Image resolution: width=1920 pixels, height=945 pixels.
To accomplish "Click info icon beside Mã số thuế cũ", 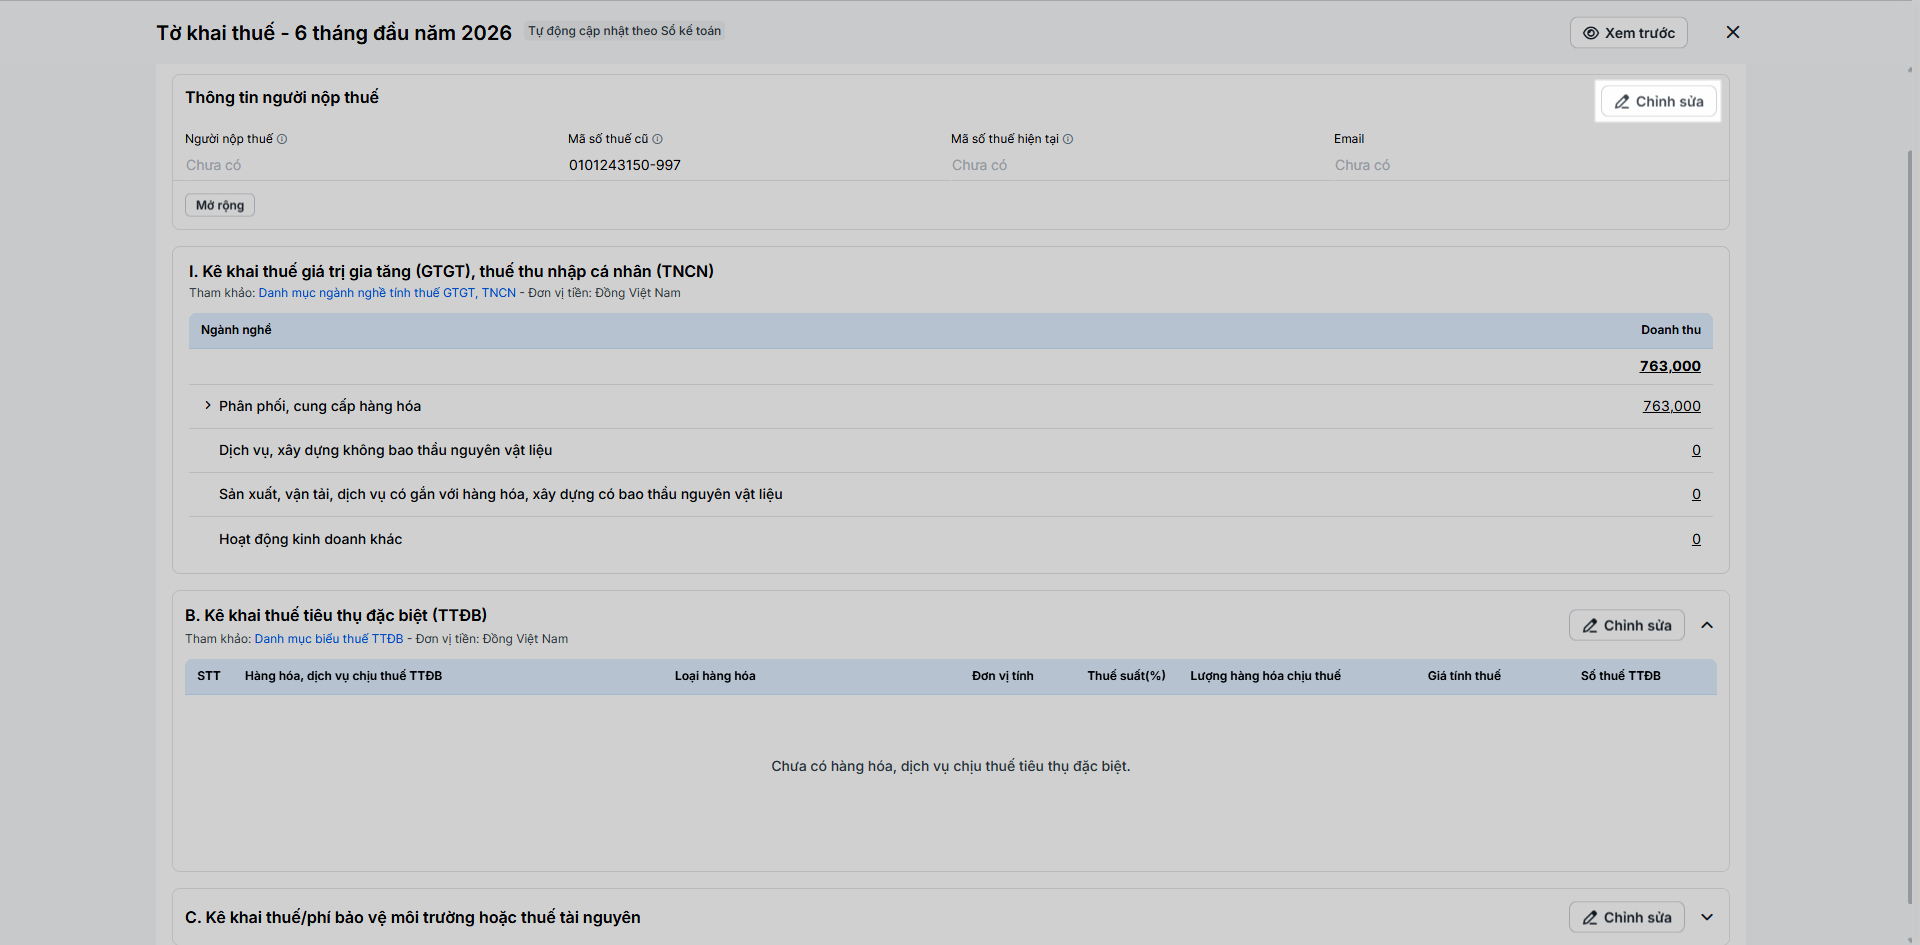I will 657,139.
